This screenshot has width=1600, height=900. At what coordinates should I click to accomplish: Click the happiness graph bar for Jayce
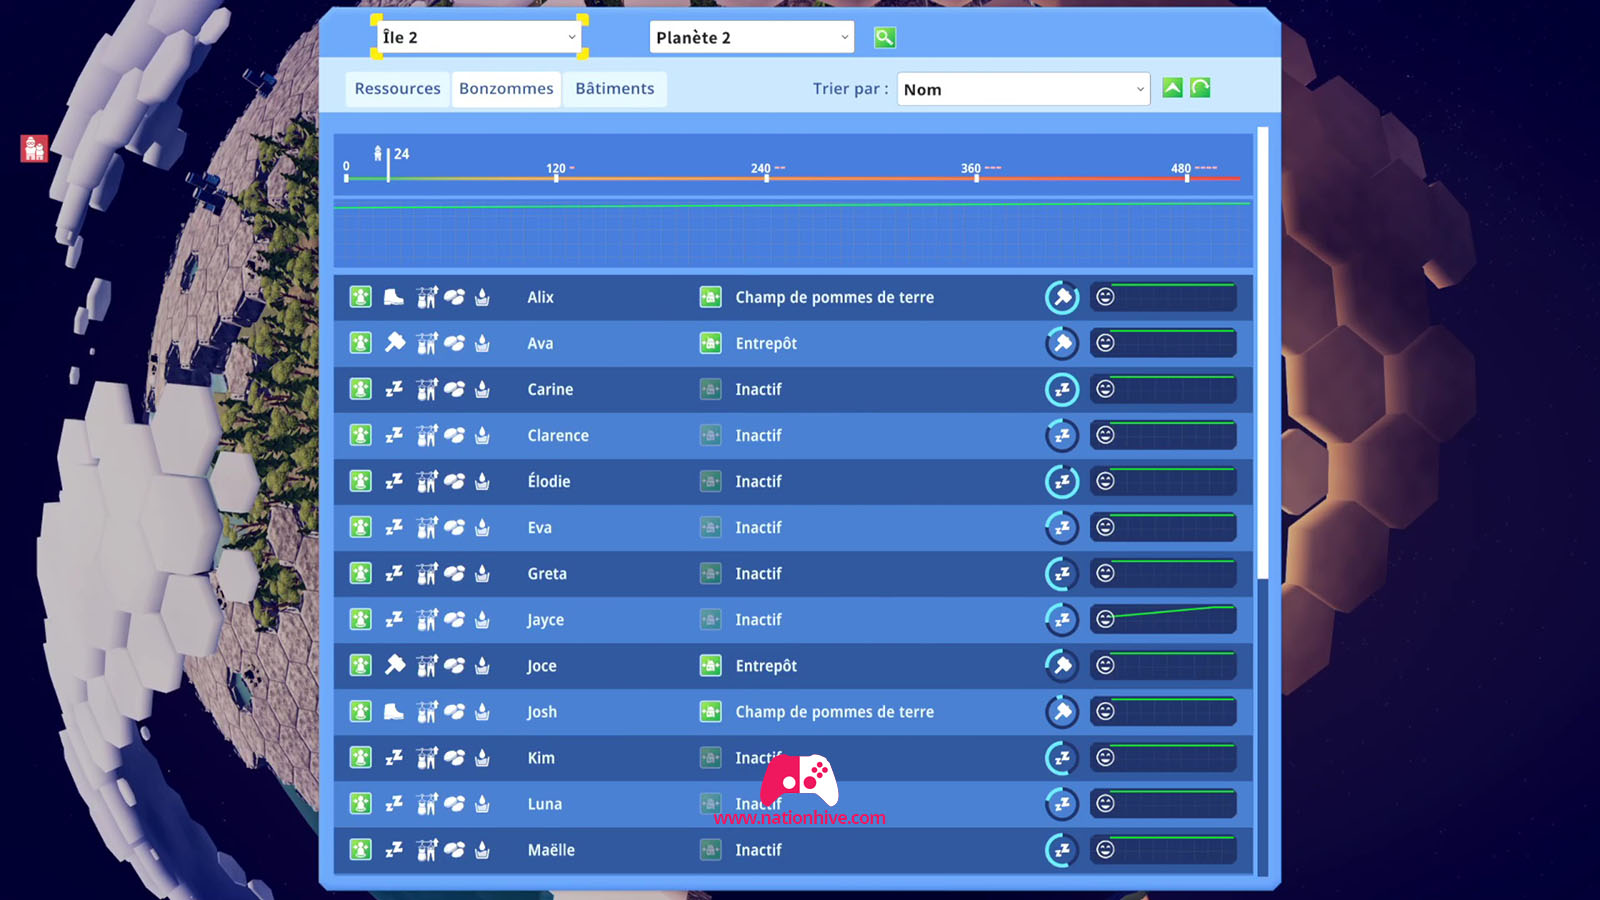coord(1163,619)
